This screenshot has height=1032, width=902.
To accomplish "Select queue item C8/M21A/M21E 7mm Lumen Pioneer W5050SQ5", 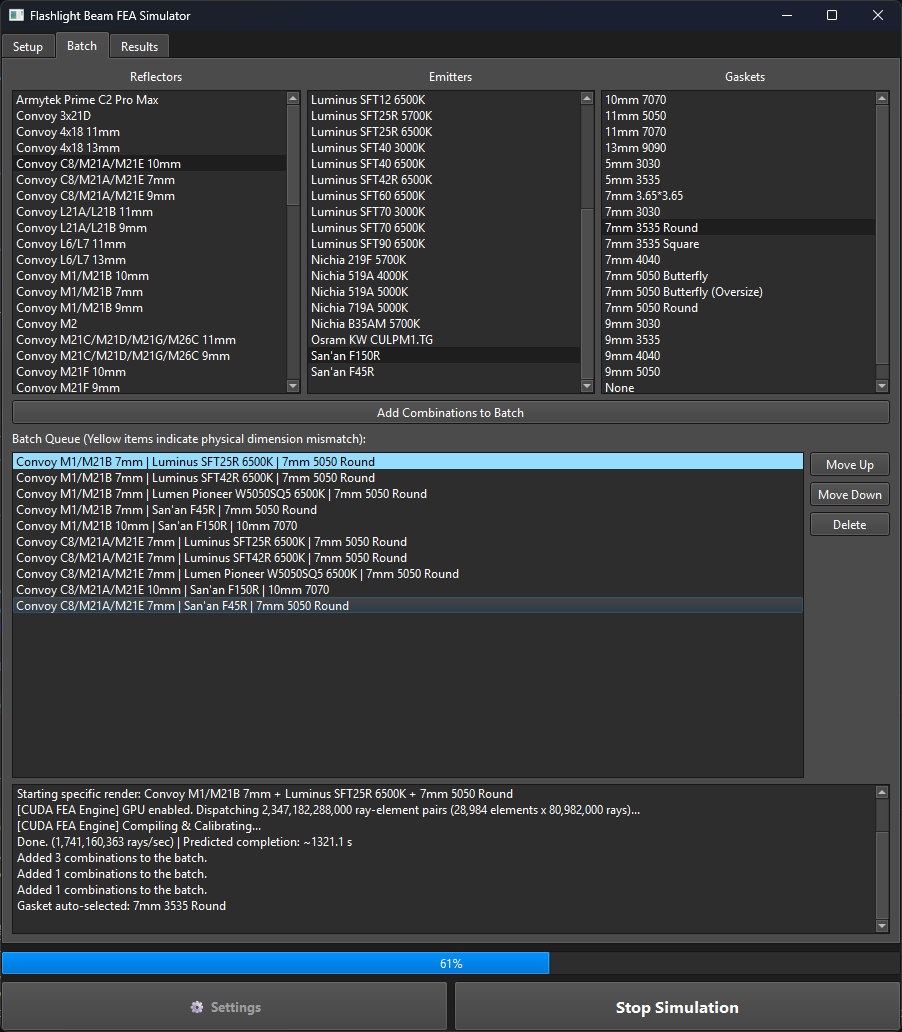I will click(x=408, y=574).
